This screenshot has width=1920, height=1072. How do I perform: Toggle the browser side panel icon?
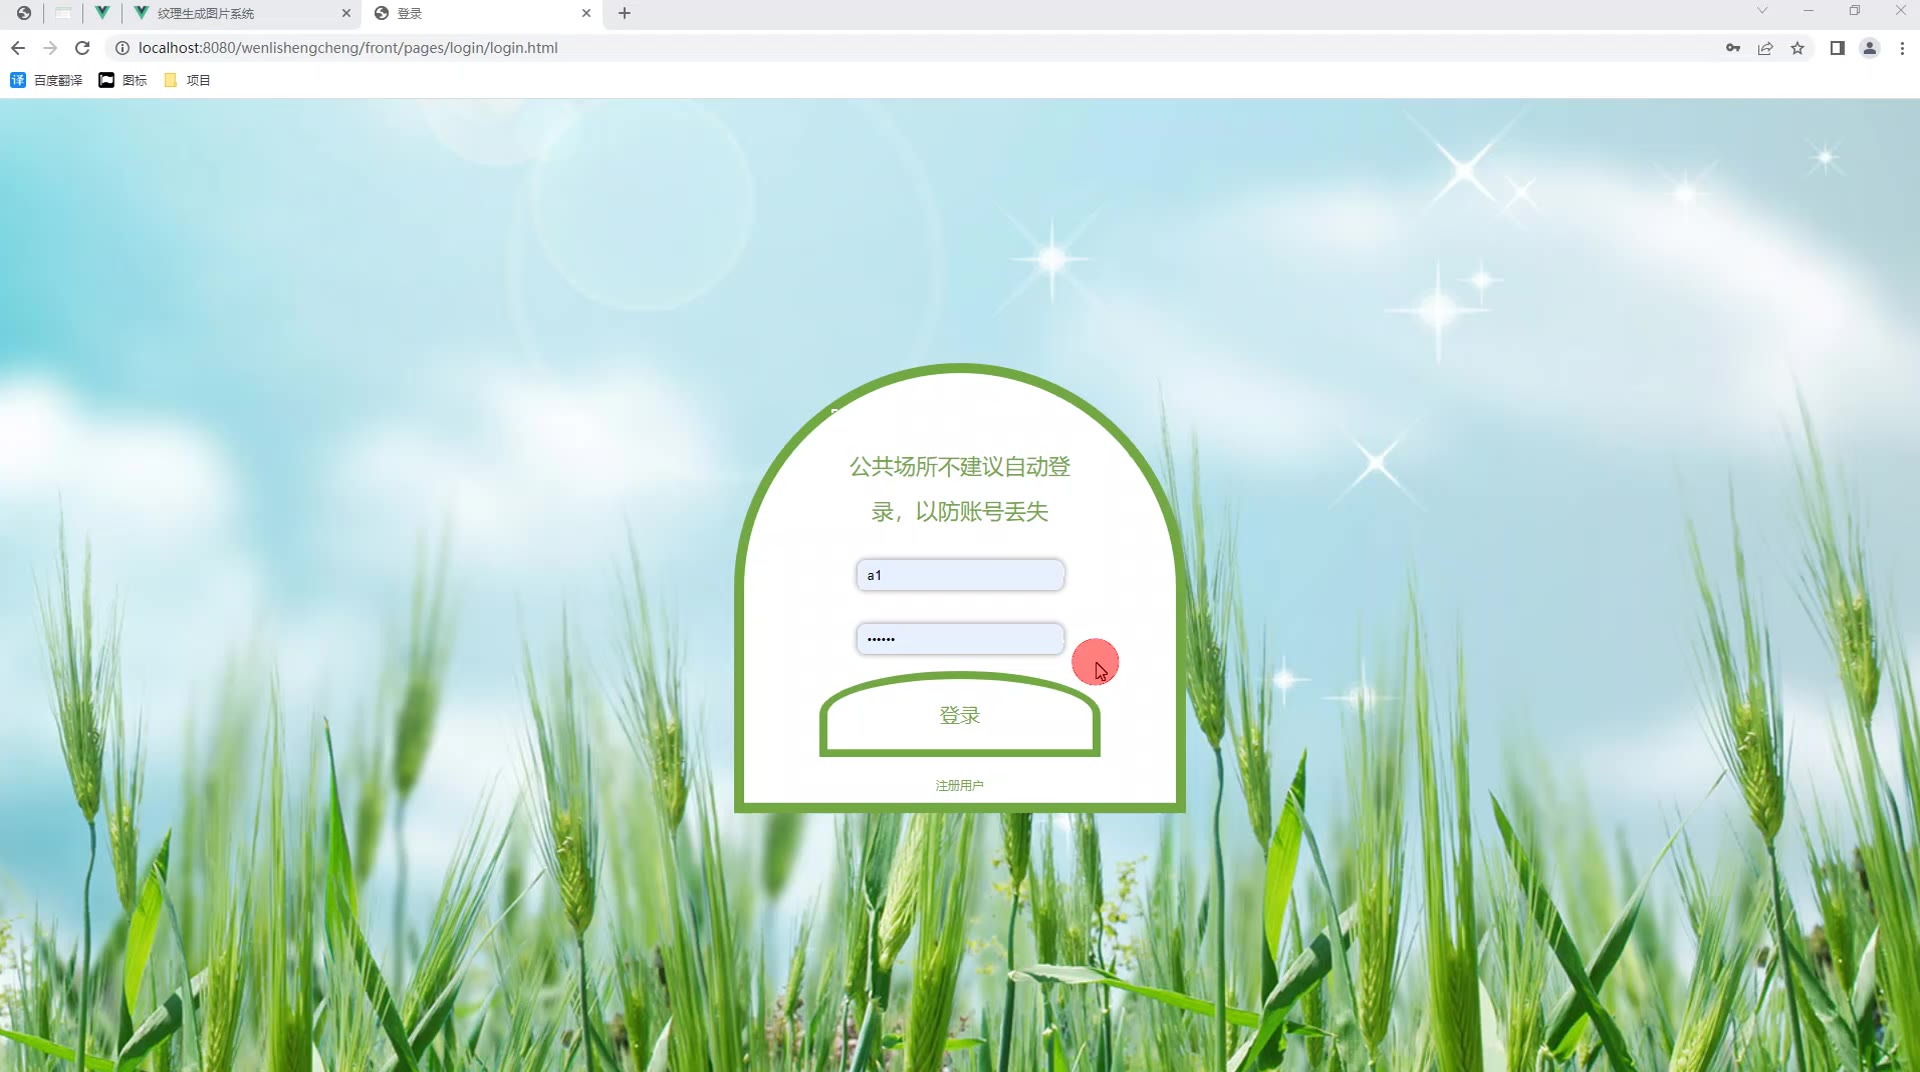1837,48
